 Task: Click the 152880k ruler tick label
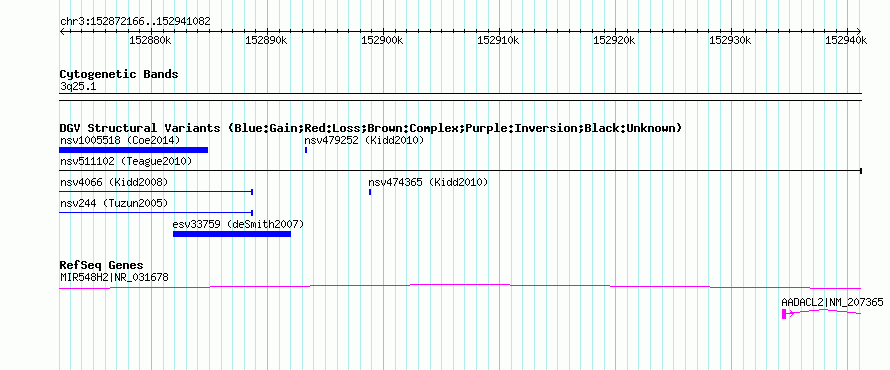(x=150, y=40)
